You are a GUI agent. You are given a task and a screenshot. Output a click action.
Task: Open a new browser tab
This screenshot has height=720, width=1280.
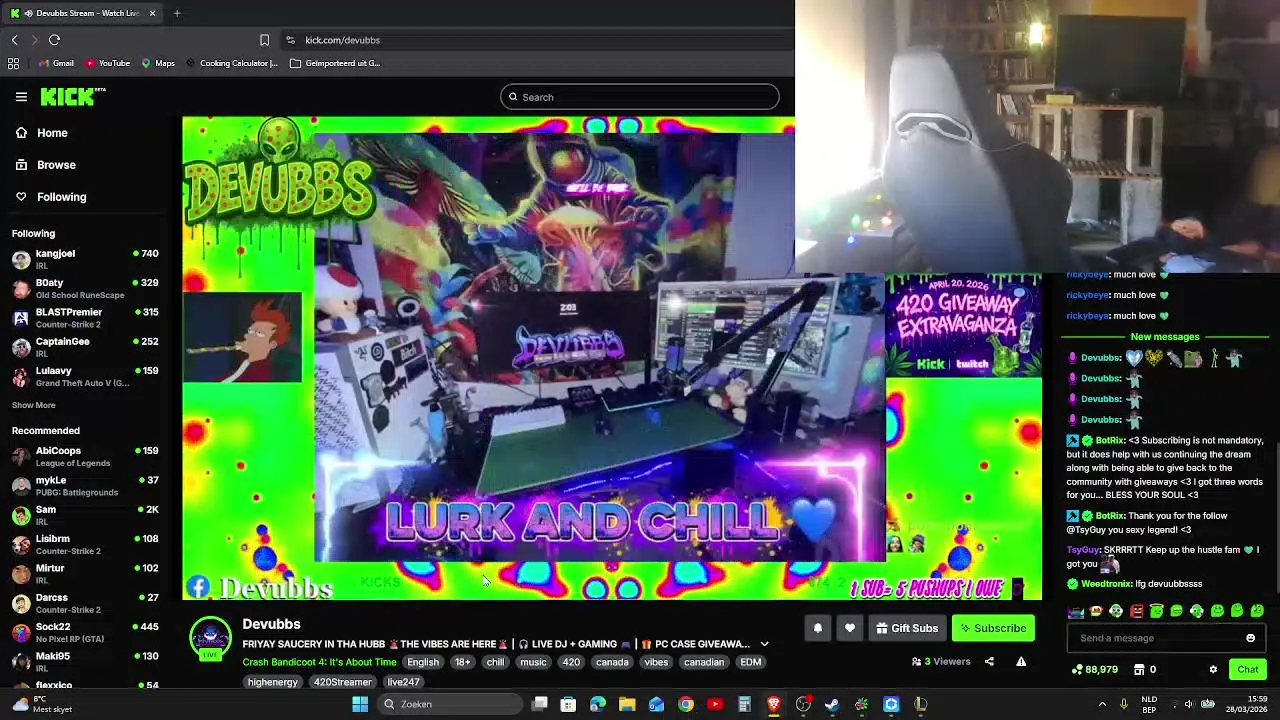pos(177,13)
